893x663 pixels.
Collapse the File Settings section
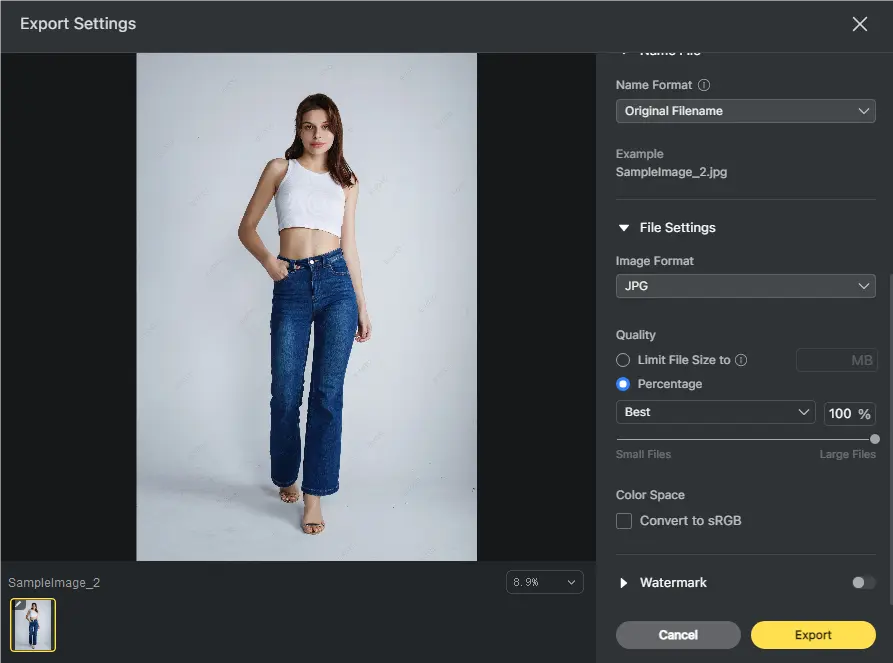click(624, 228)
